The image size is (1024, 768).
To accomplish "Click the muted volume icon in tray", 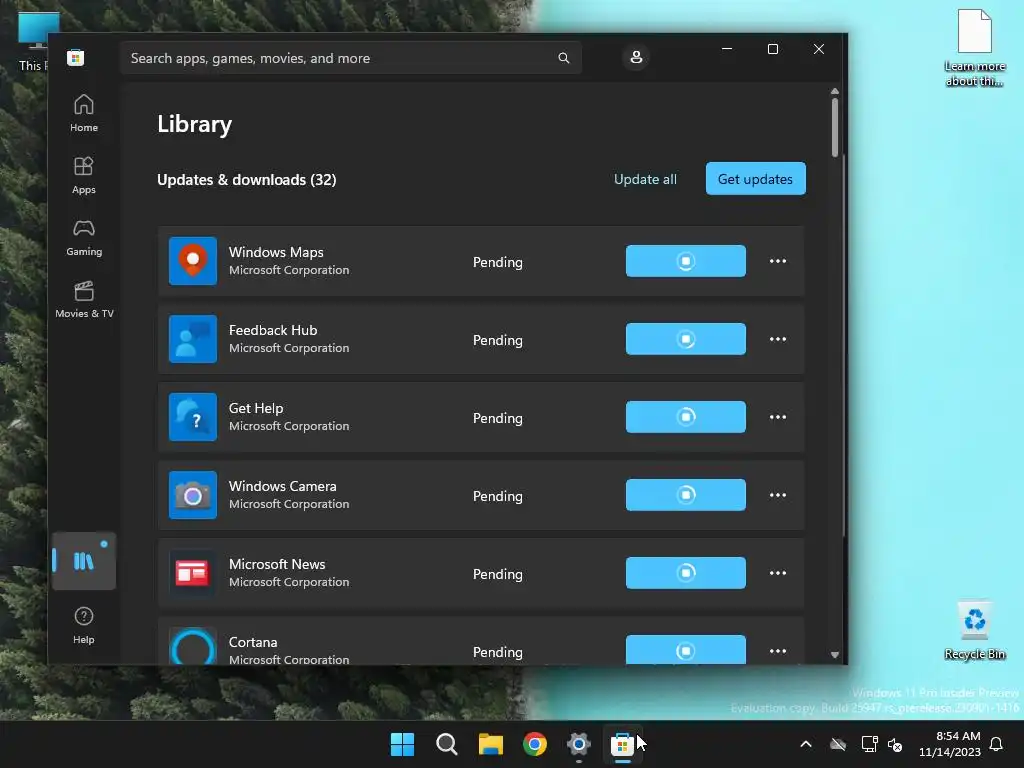I will point(895,744).
